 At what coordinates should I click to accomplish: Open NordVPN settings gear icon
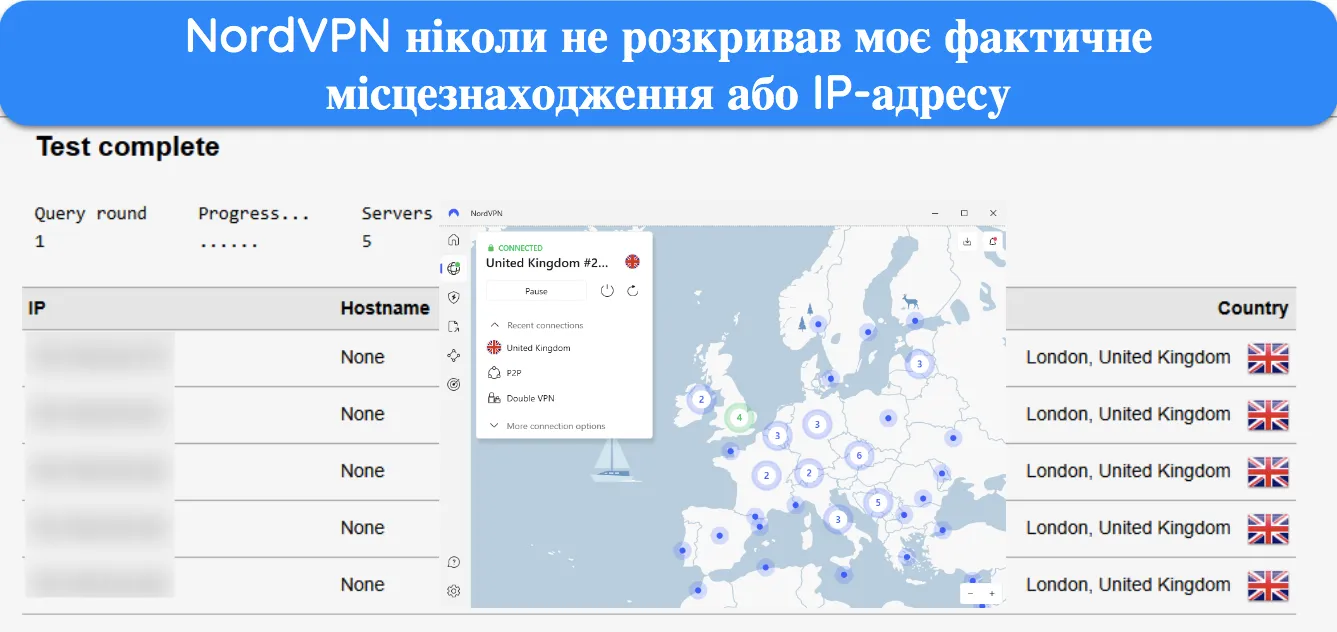tap(454, 591)
